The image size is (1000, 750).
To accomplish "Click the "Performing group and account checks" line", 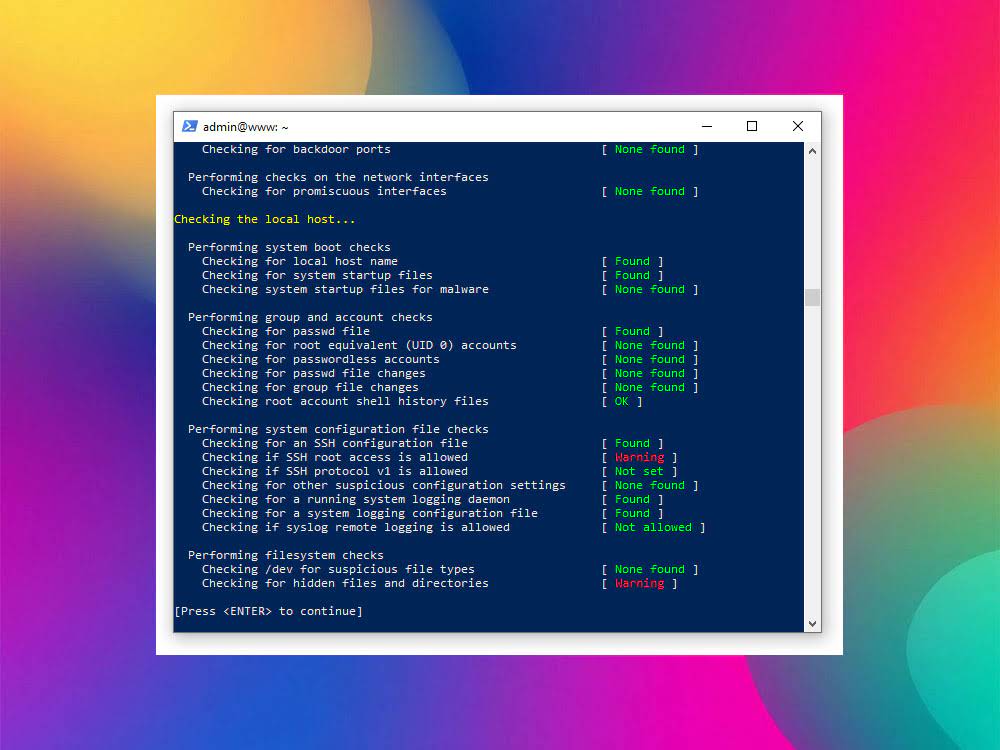I will 310,317.
